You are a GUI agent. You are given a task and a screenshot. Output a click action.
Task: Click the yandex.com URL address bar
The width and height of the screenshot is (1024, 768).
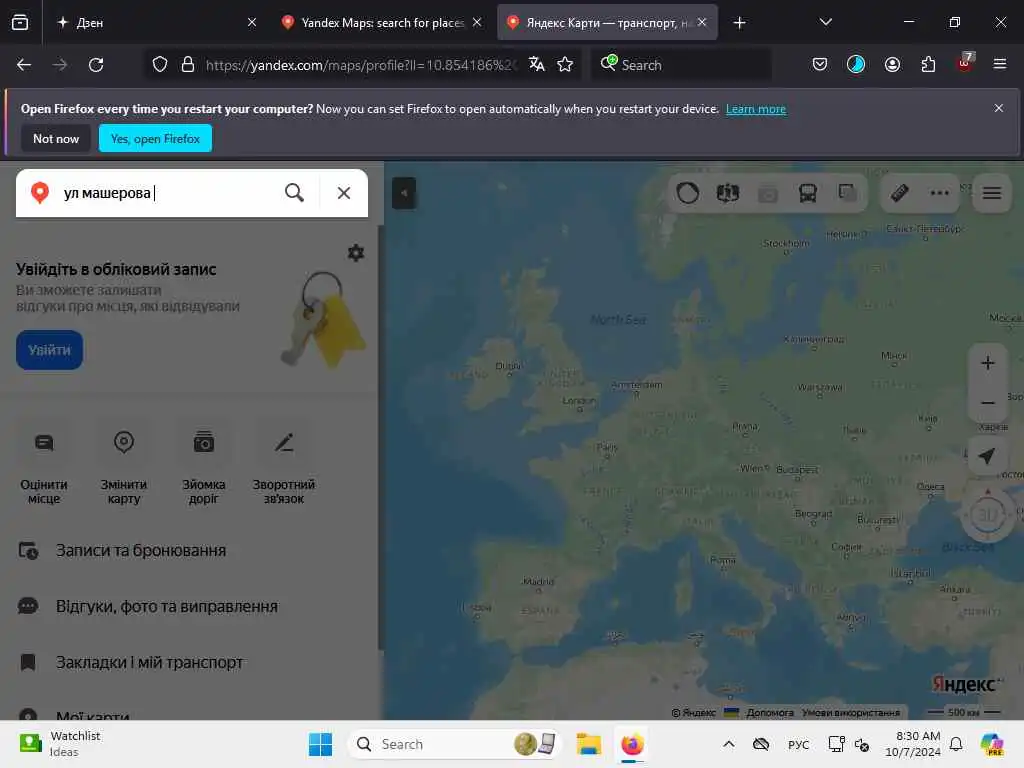pos(361,65)
